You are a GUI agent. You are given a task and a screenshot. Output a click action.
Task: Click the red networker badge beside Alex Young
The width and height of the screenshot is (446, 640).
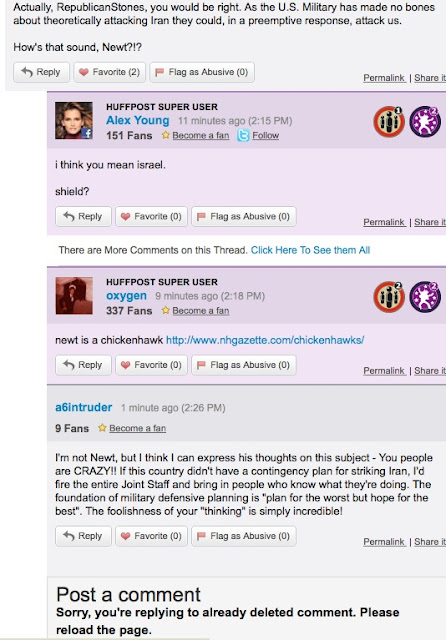click(389, 122)
